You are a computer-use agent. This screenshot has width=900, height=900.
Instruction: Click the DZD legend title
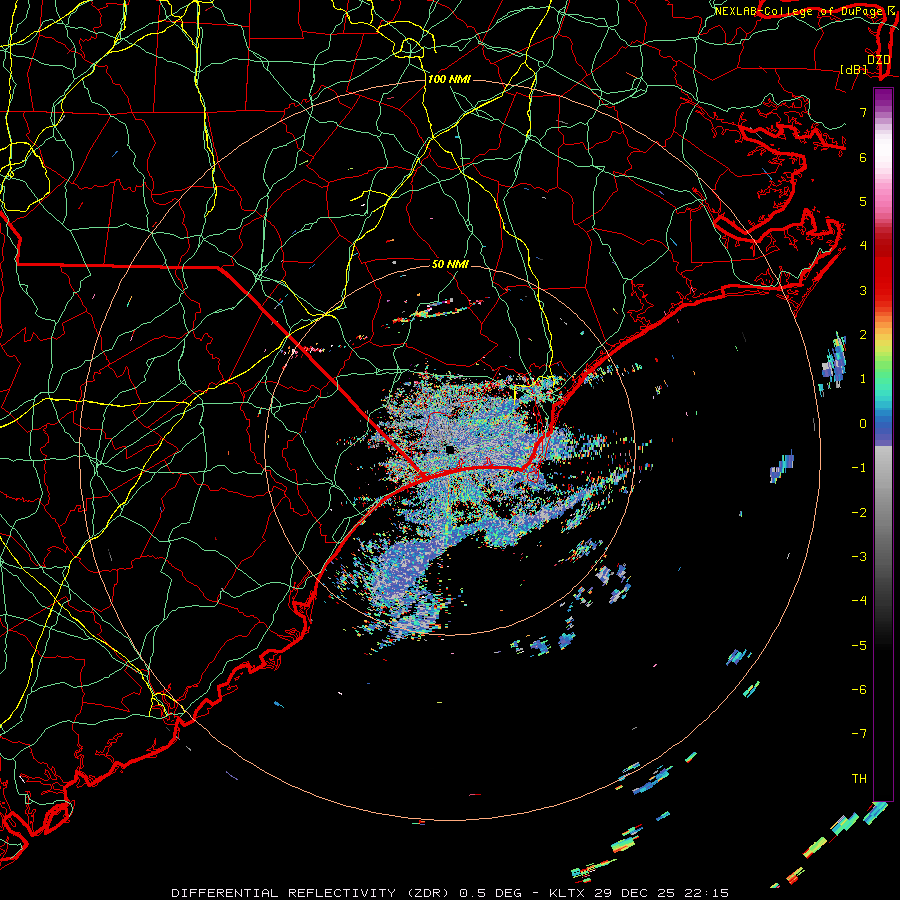[x=878, y=59]
